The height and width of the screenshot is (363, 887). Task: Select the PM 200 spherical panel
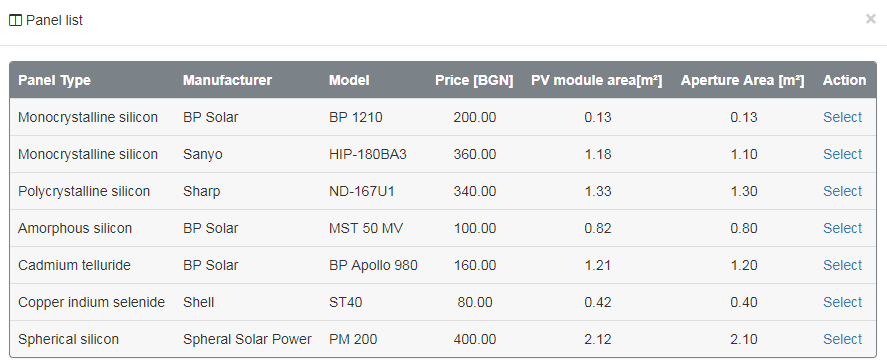(842, 339)
